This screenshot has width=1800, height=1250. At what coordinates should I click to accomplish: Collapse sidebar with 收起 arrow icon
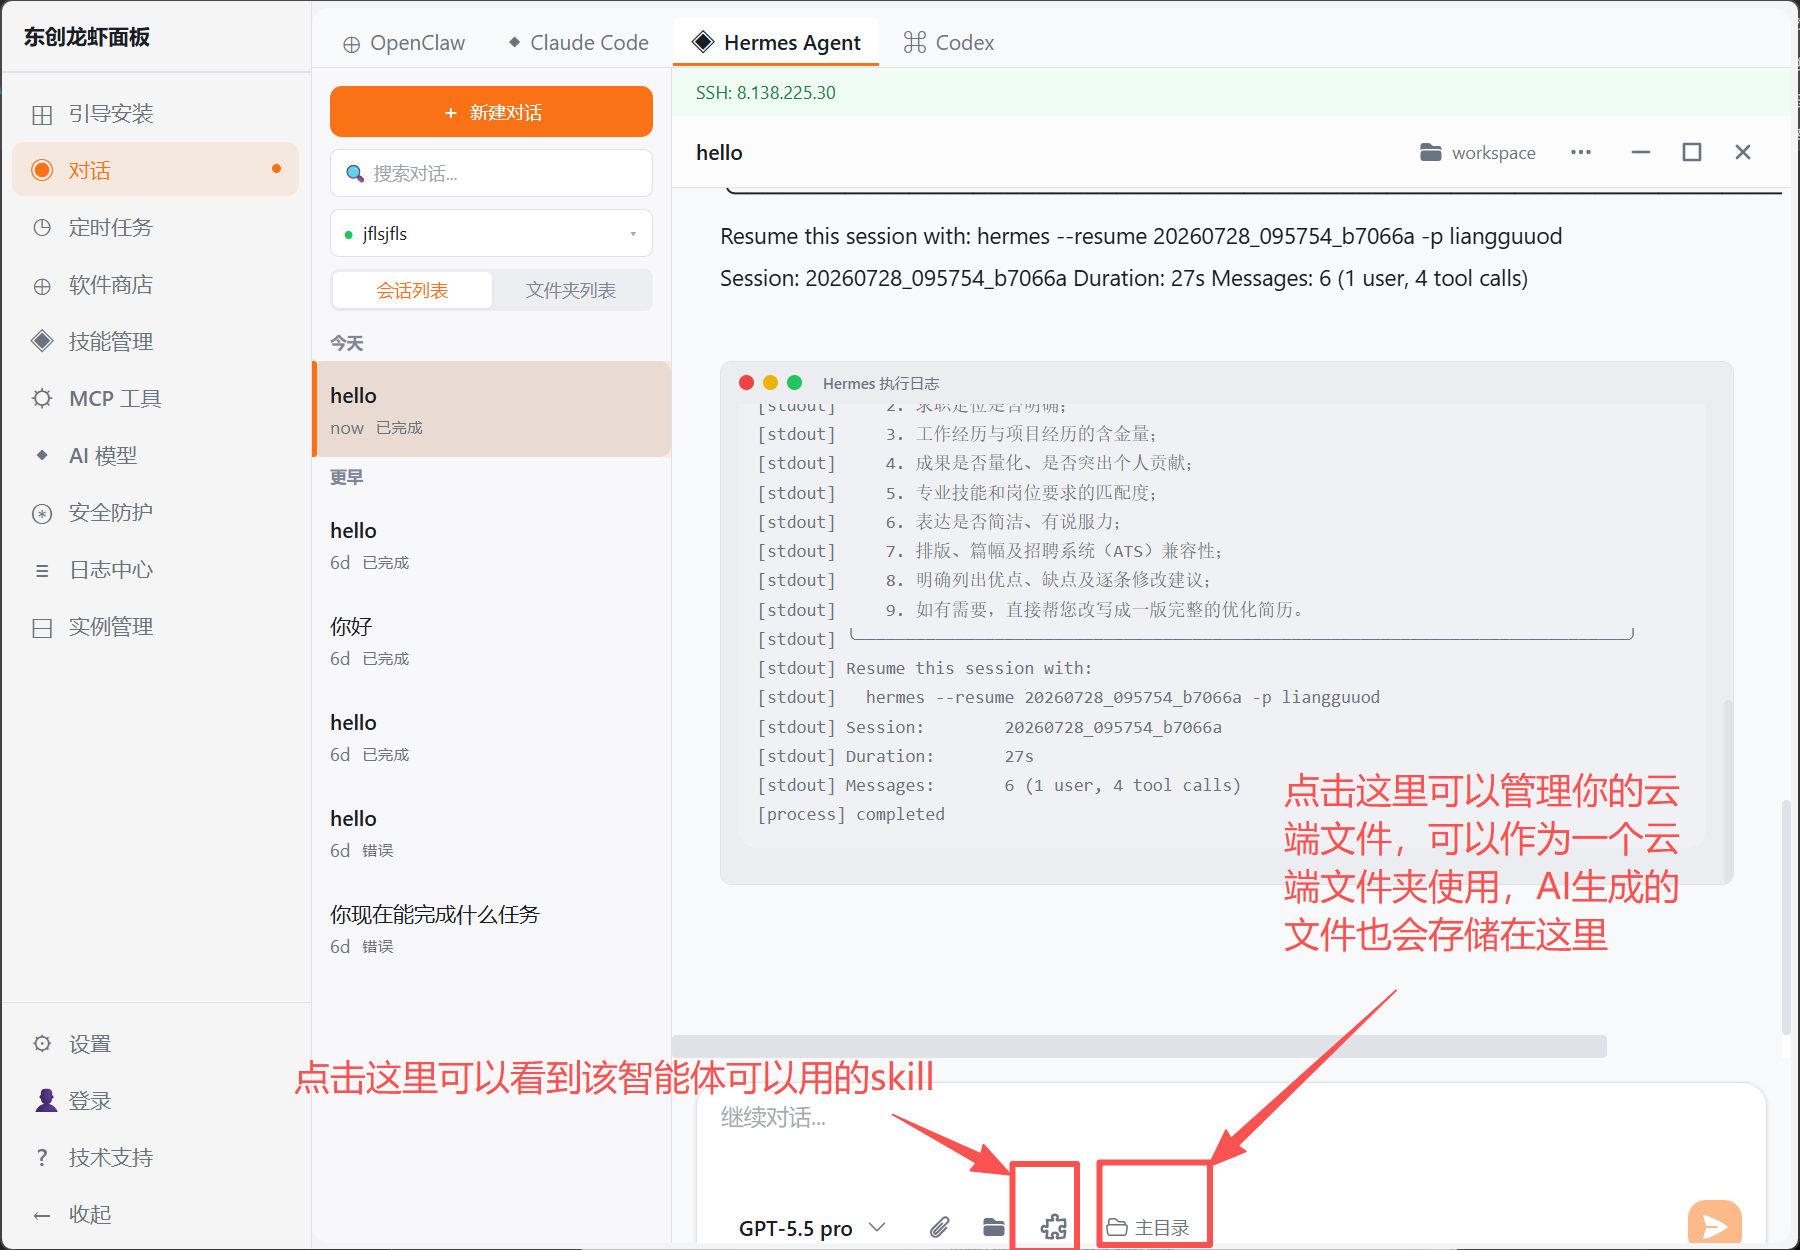(x=42, y=1215)
